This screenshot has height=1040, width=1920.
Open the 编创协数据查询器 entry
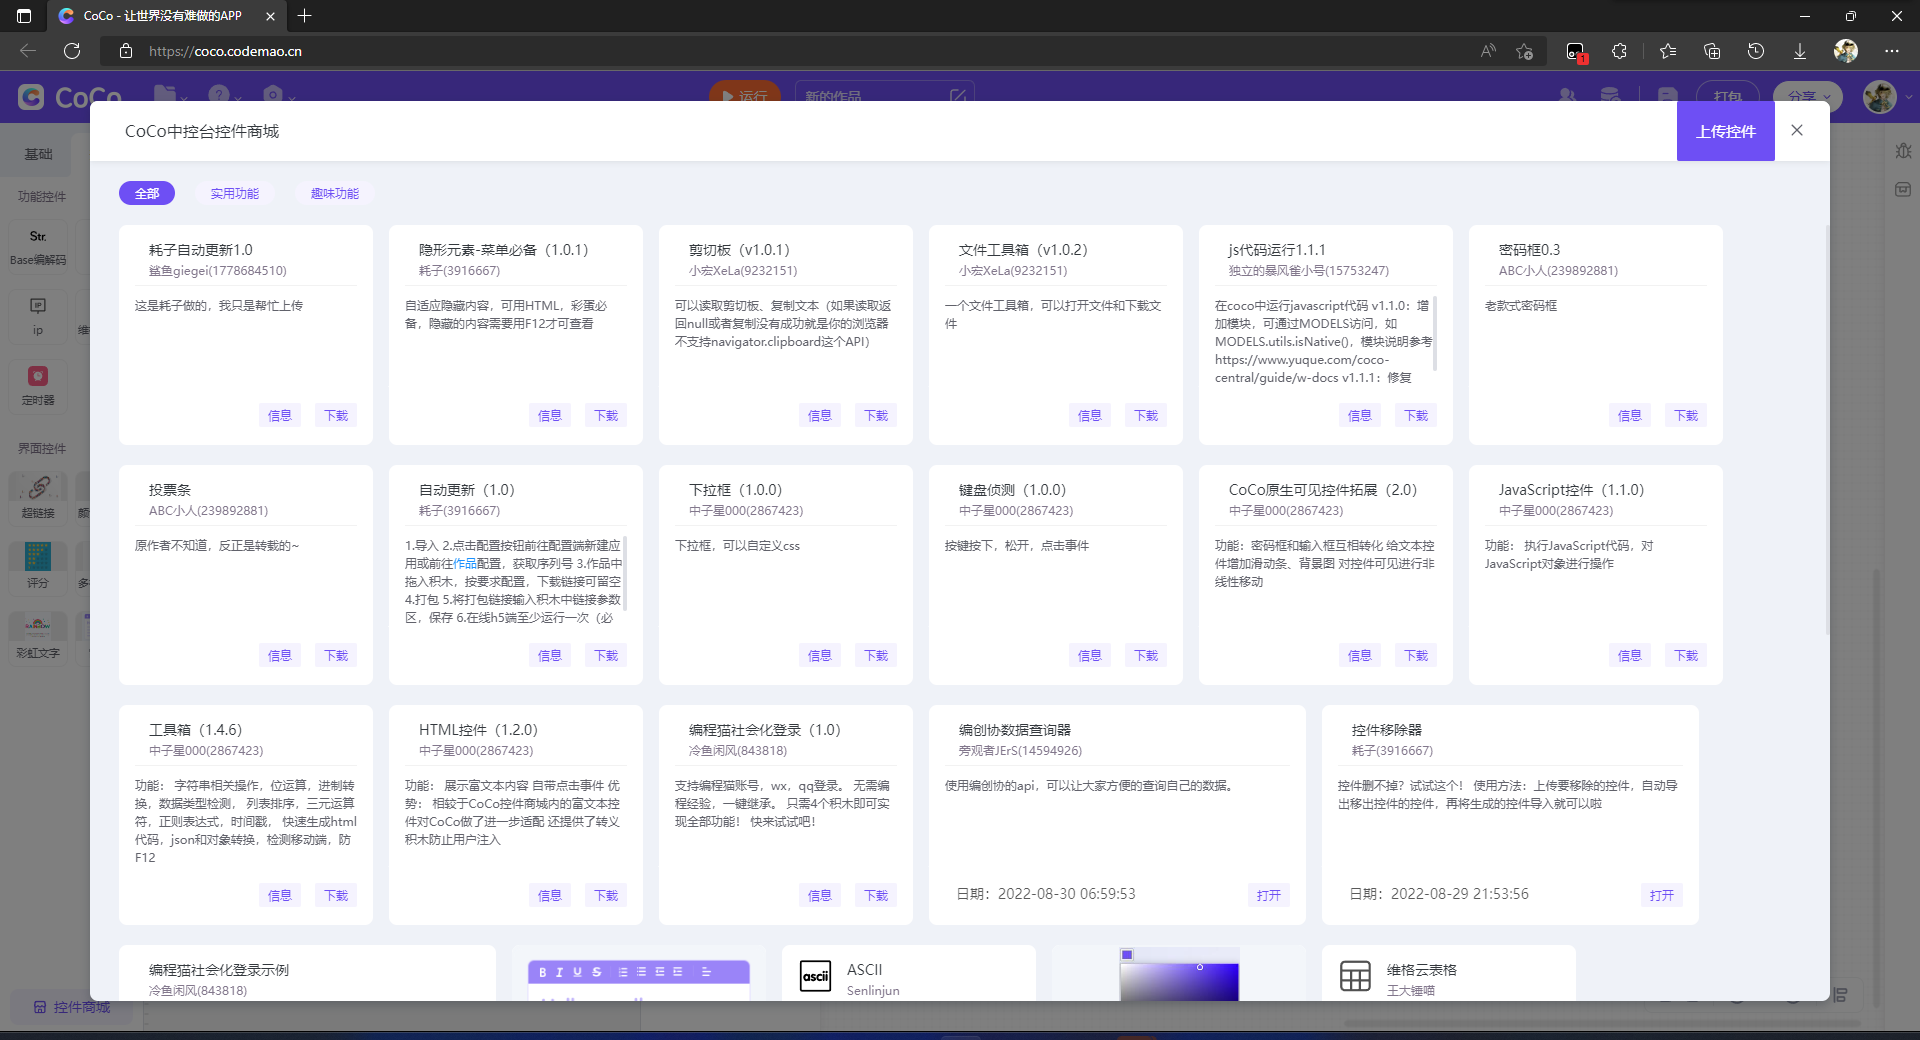1269,895
